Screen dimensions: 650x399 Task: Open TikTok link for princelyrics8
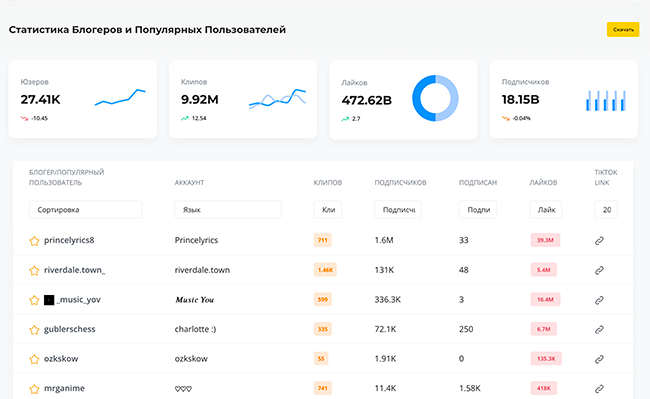click(x=599, y=241)
